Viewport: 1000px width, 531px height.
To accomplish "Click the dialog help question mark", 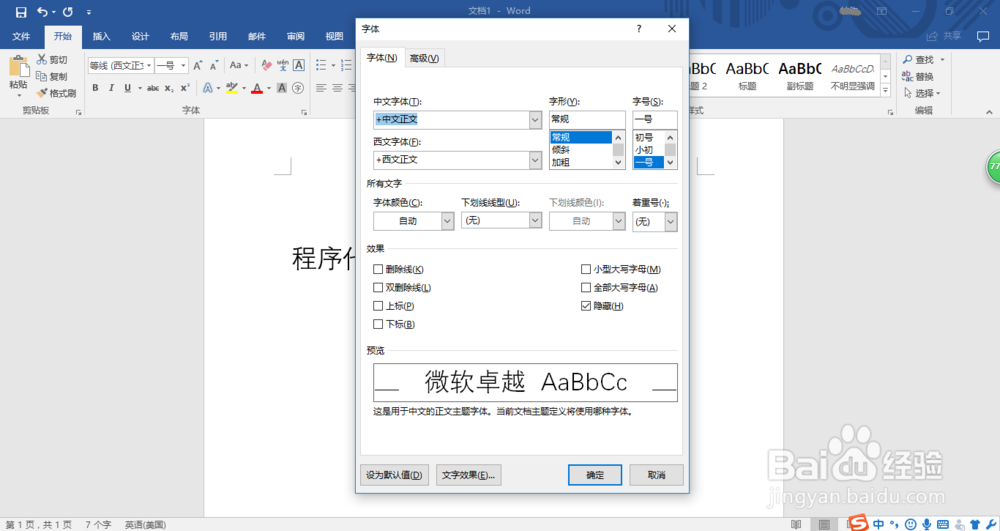I will [x=639, y=29].
